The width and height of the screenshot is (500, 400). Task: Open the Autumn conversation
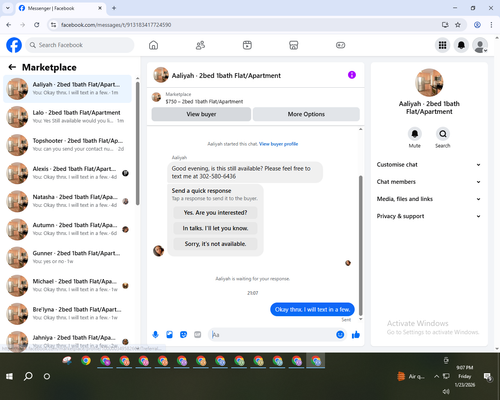point(68,229)
